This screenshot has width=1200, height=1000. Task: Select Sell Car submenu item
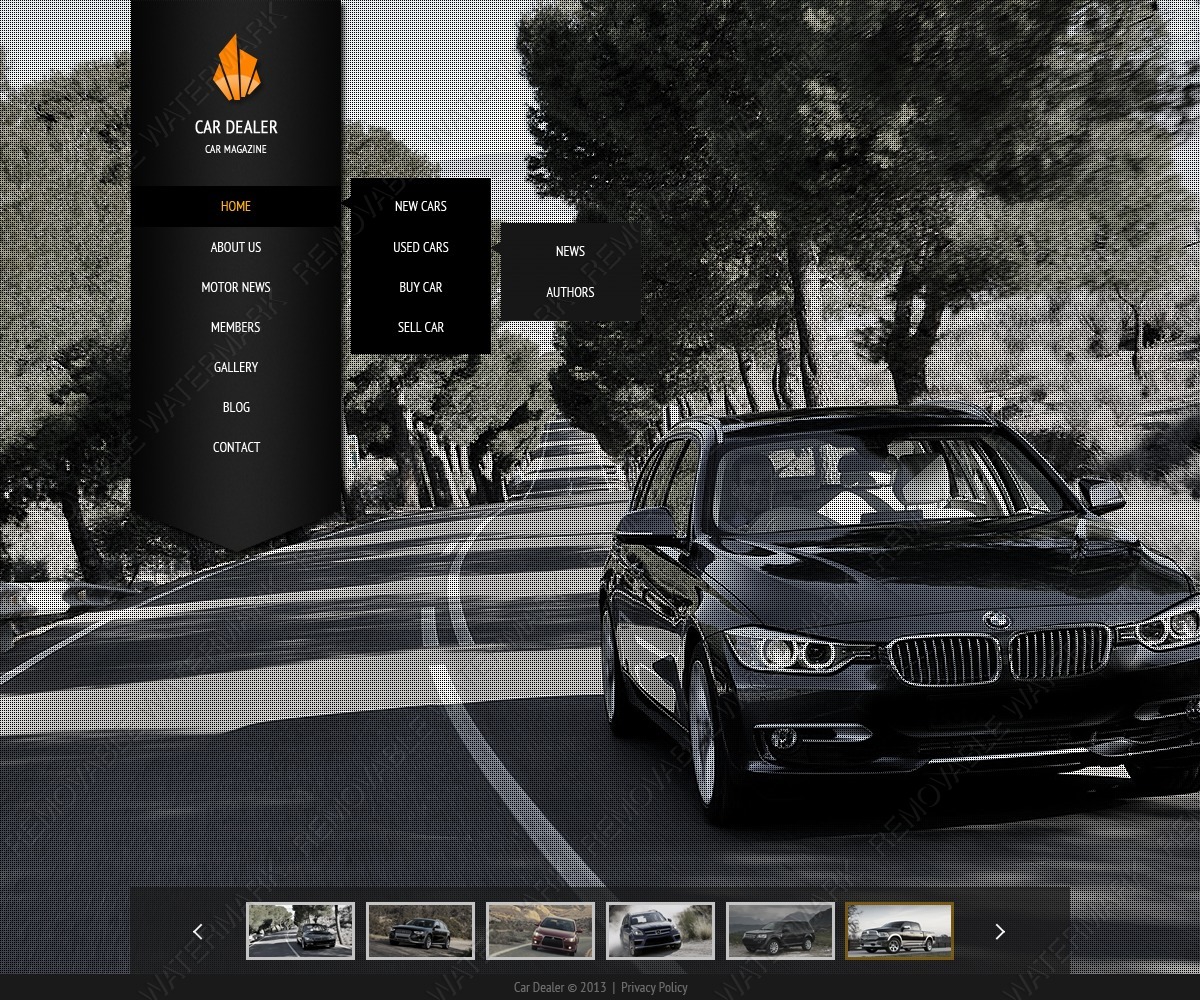(421, 327)
